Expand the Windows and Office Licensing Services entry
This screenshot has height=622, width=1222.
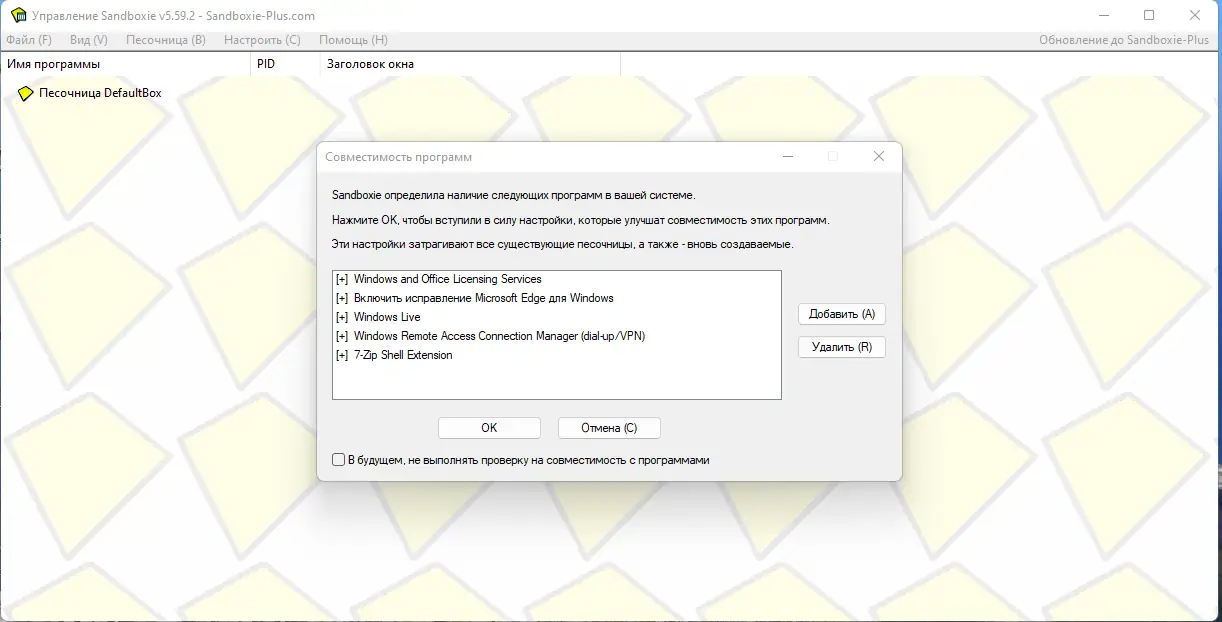(x=342, y=280)
